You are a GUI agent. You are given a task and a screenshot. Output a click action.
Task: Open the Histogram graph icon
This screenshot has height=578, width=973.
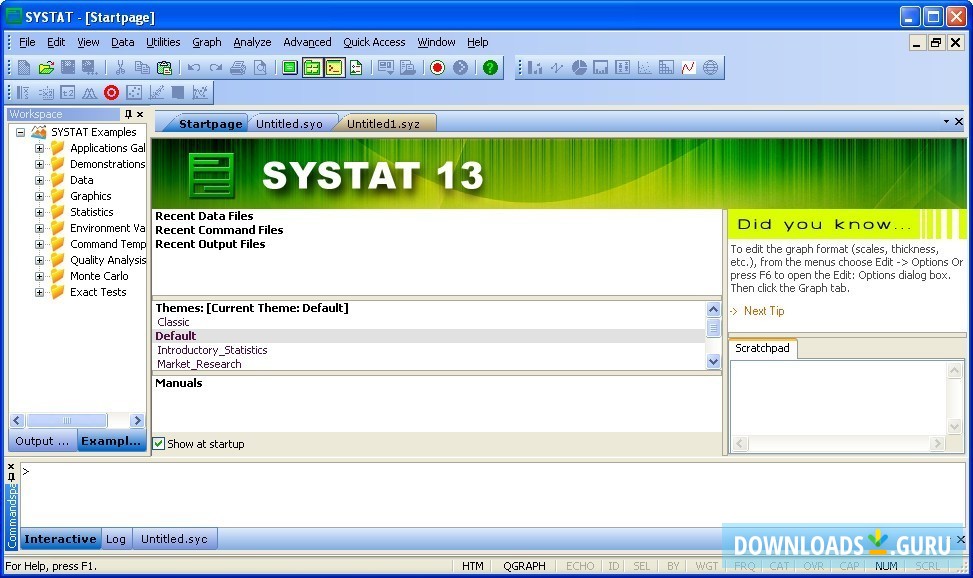pos(601,68)
